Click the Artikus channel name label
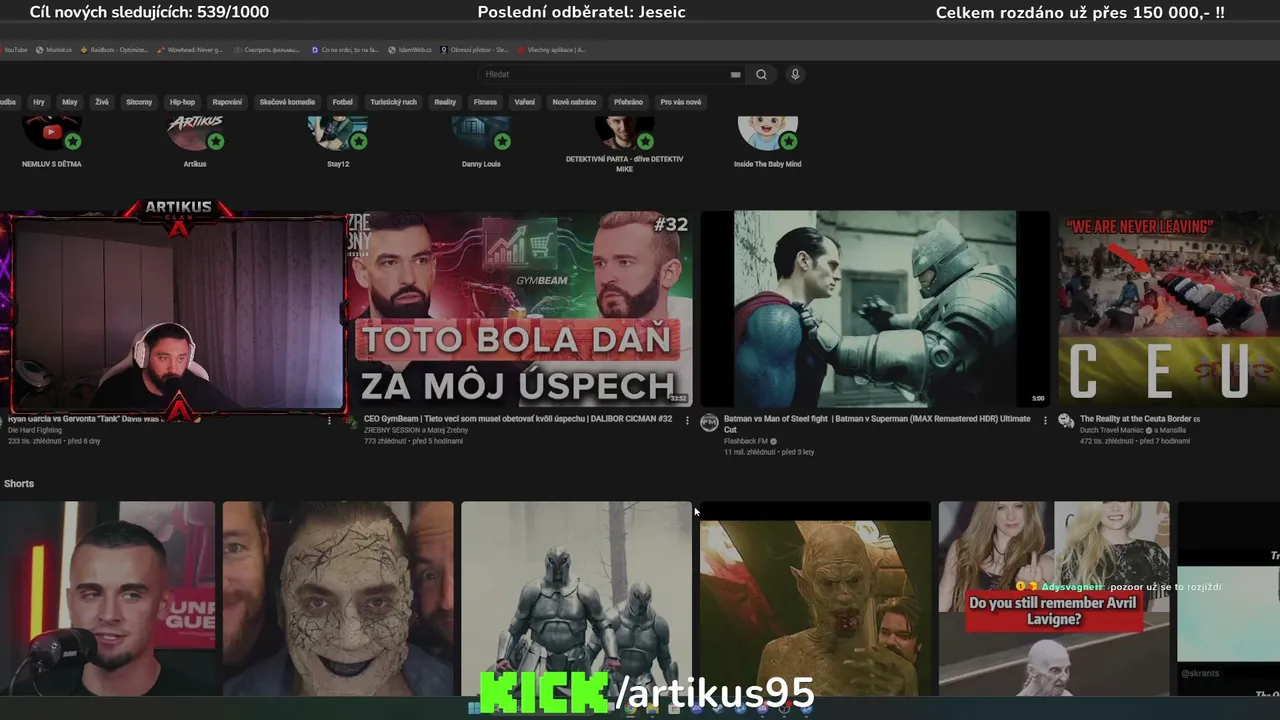The width and height of the screenshot is (1280, 720). tap(195, 164)
